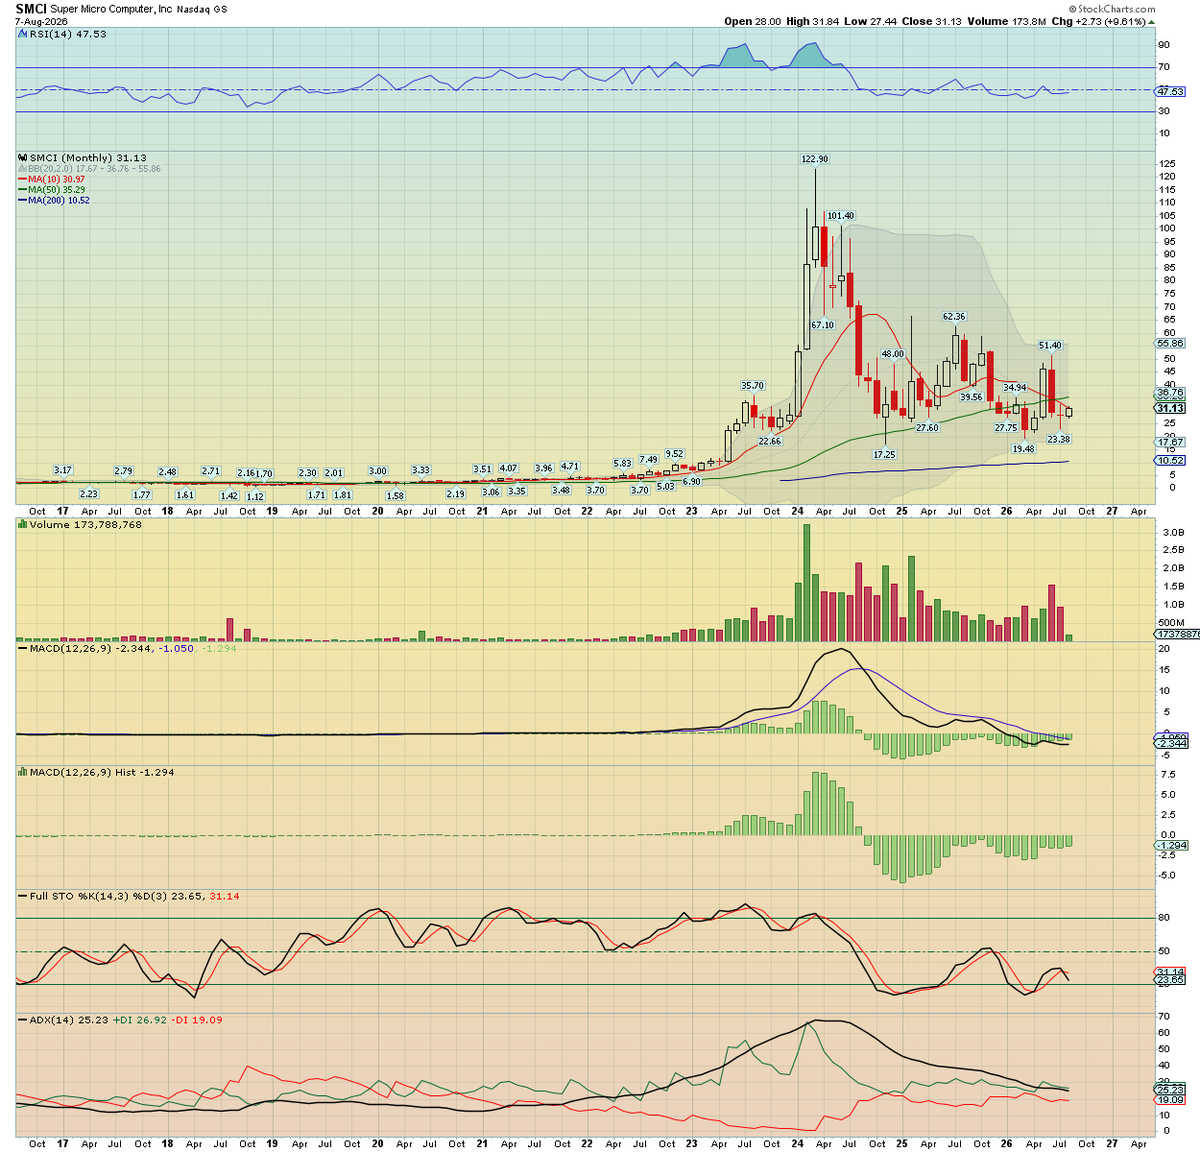Click the 3.17 price annotation
Image resolution: width=1200 pixels, height=1152 pixels.
coord(63,470)
